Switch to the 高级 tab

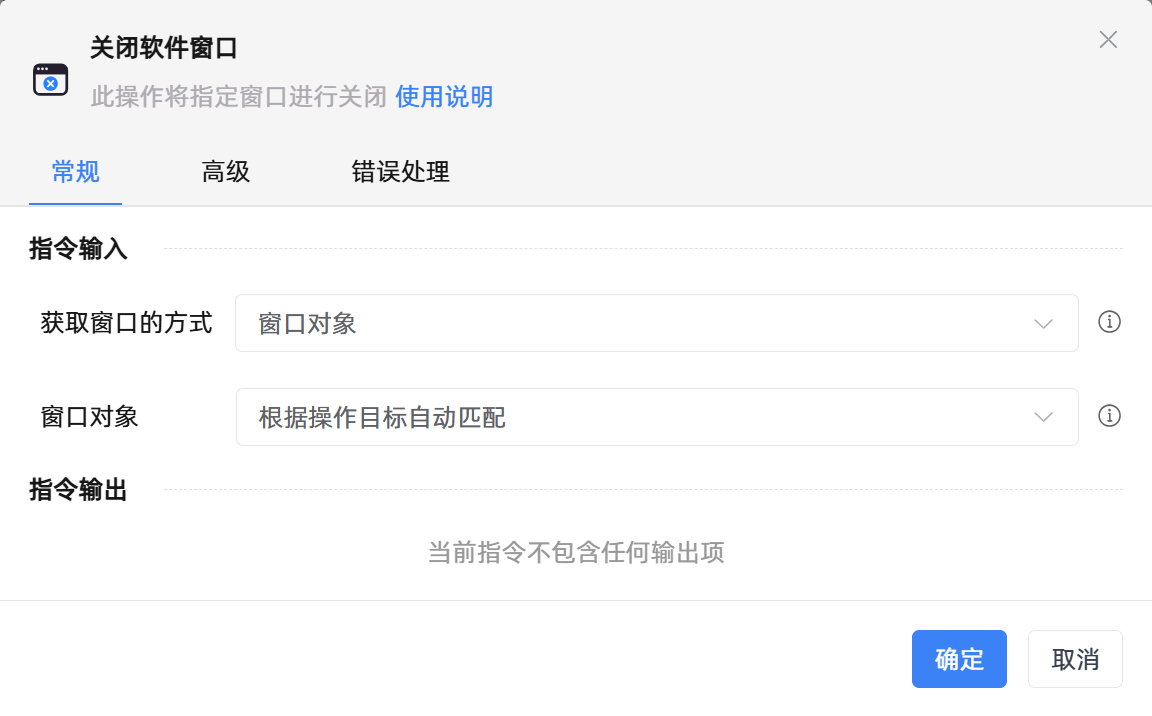click(225, 172)
